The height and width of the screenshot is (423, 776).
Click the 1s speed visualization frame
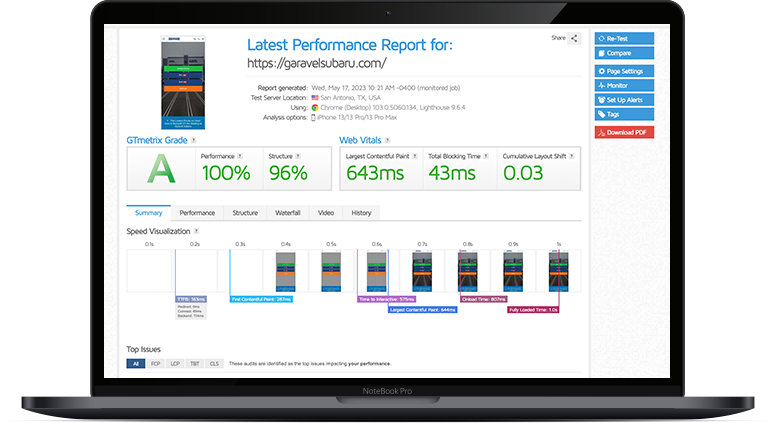[559, 271]
